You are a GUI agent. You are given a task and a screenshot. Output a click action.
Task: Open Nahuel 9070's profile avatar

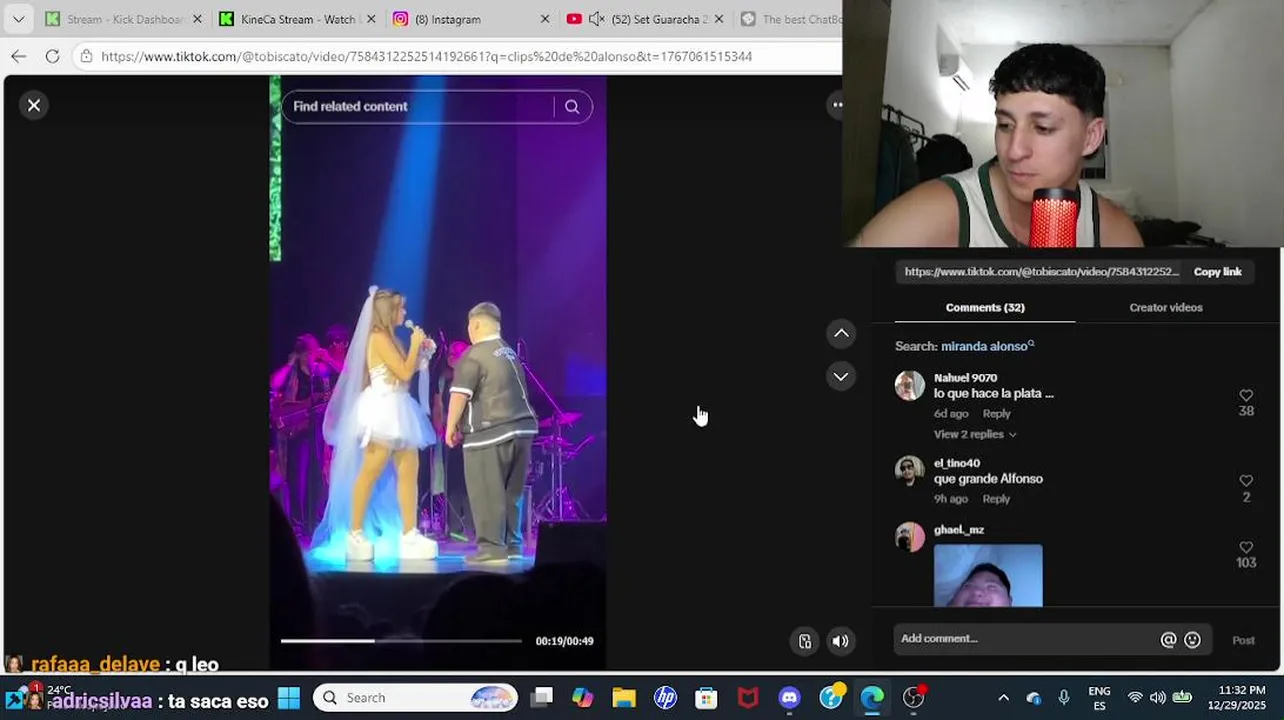click(x=910, y=386)
